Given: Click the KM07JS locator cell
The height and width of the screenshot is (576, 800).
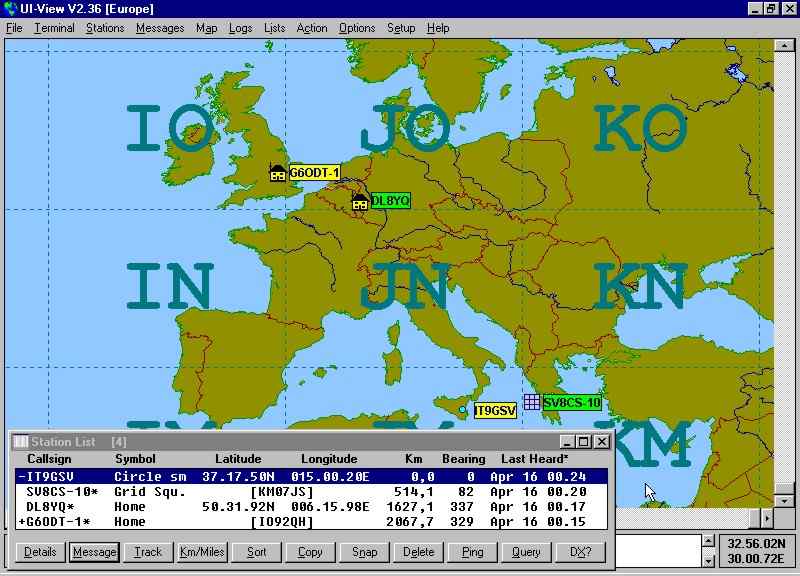Looking at the screenshot, I should pos(282,492).
